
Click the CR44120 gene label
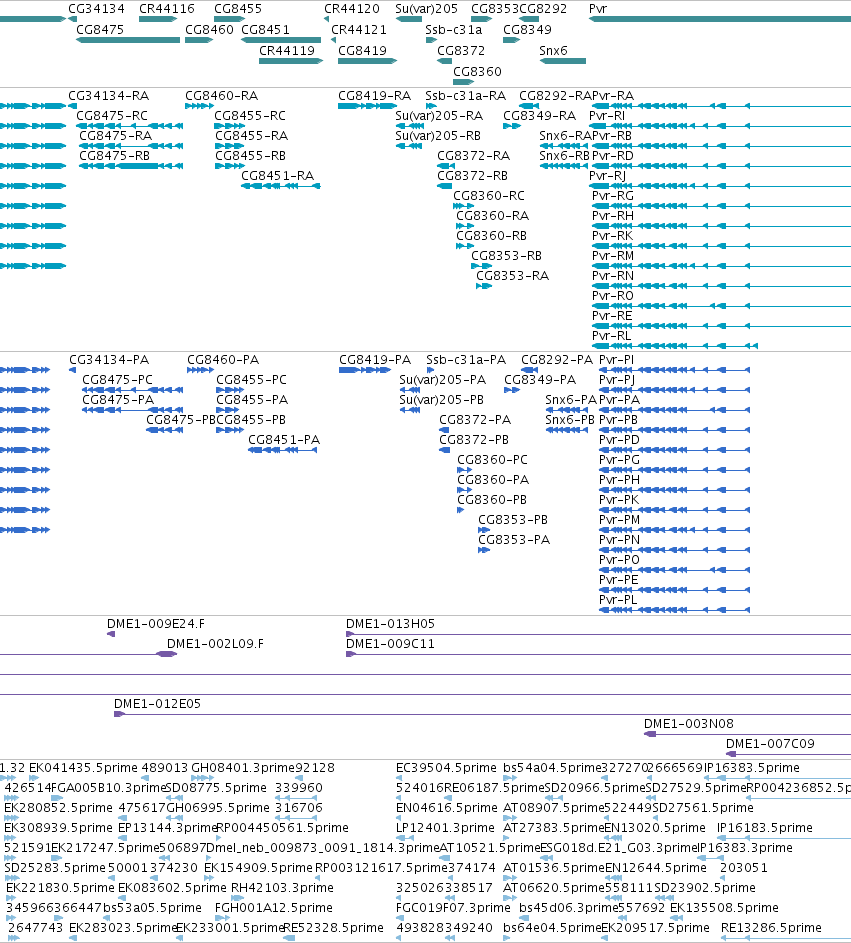point(352,8)
